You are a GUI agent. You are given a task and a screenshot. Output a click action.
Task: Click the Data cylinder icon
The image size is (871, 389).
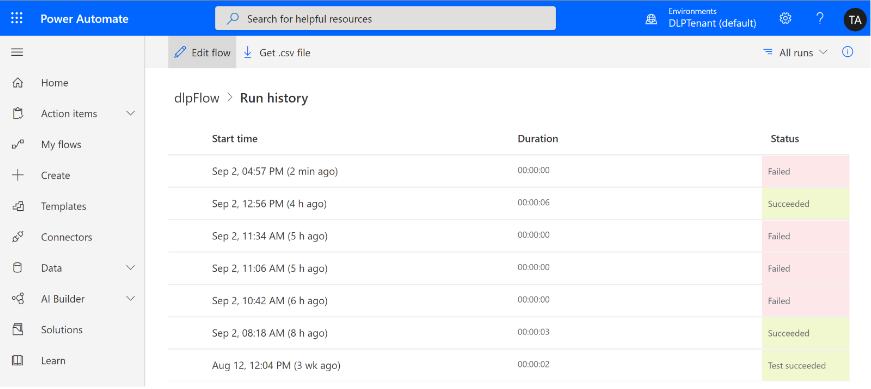pyautogui.click(x=18, y=268)
